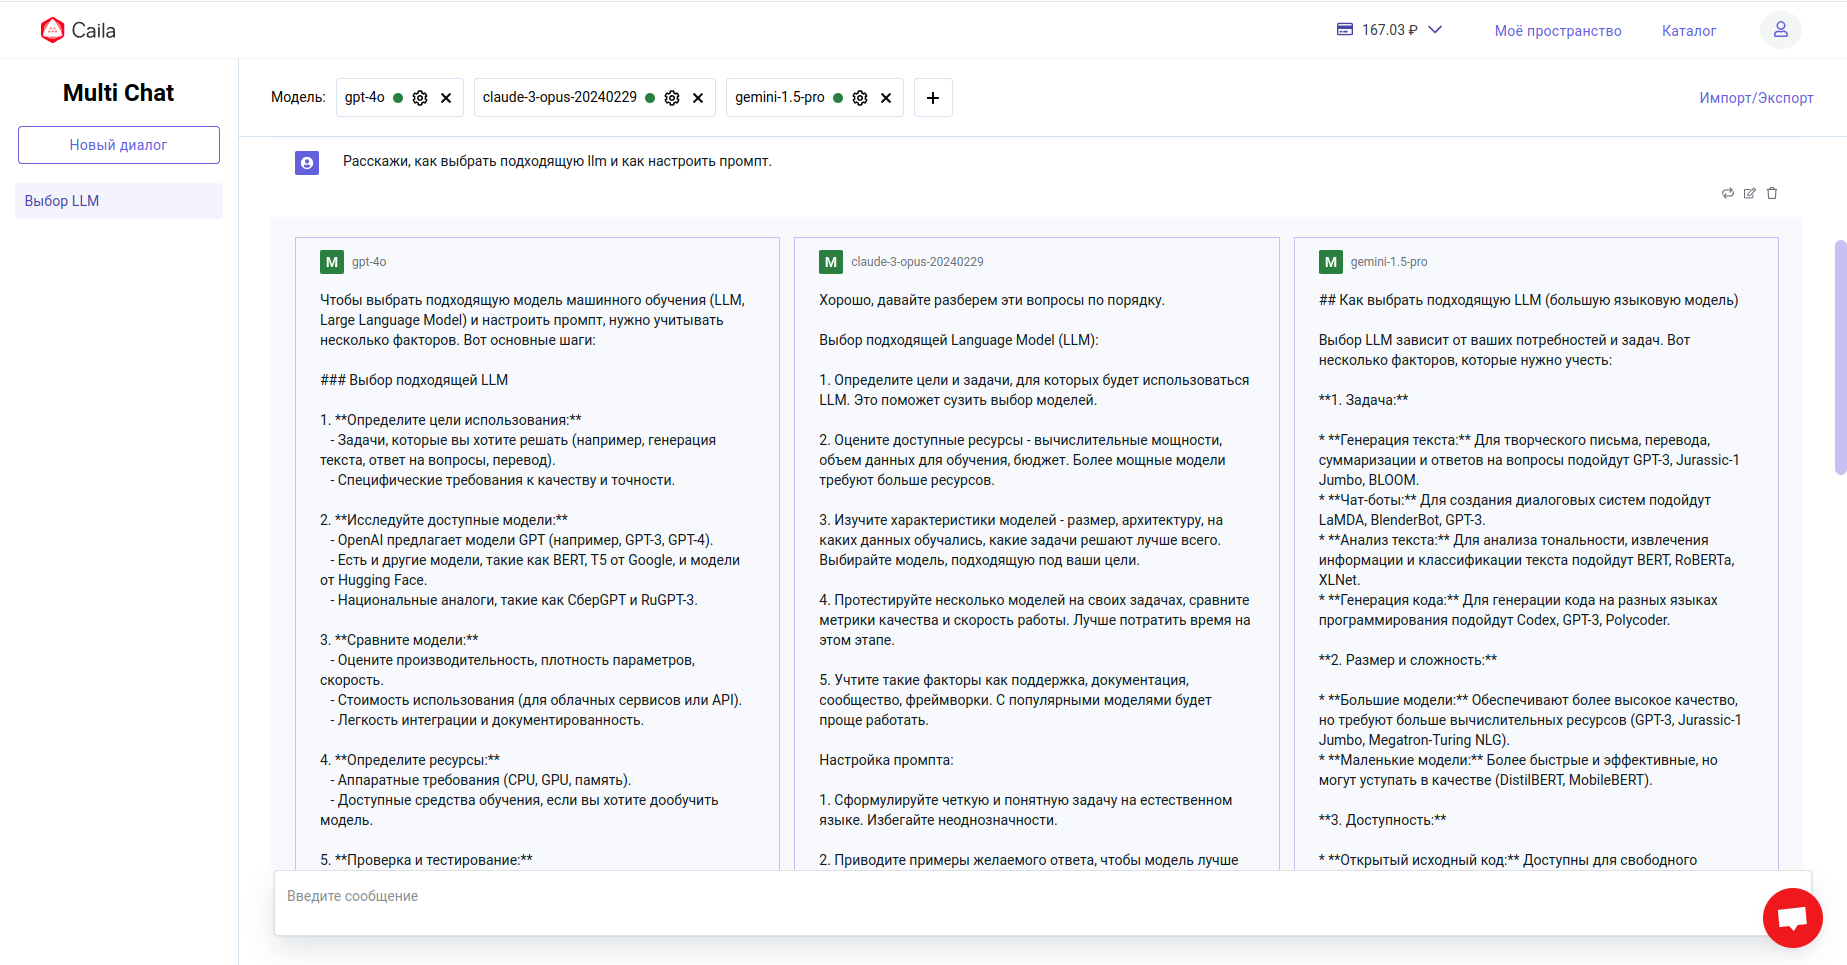
Task: Click the Введите сообщение input field
Action: point(1000,897)
